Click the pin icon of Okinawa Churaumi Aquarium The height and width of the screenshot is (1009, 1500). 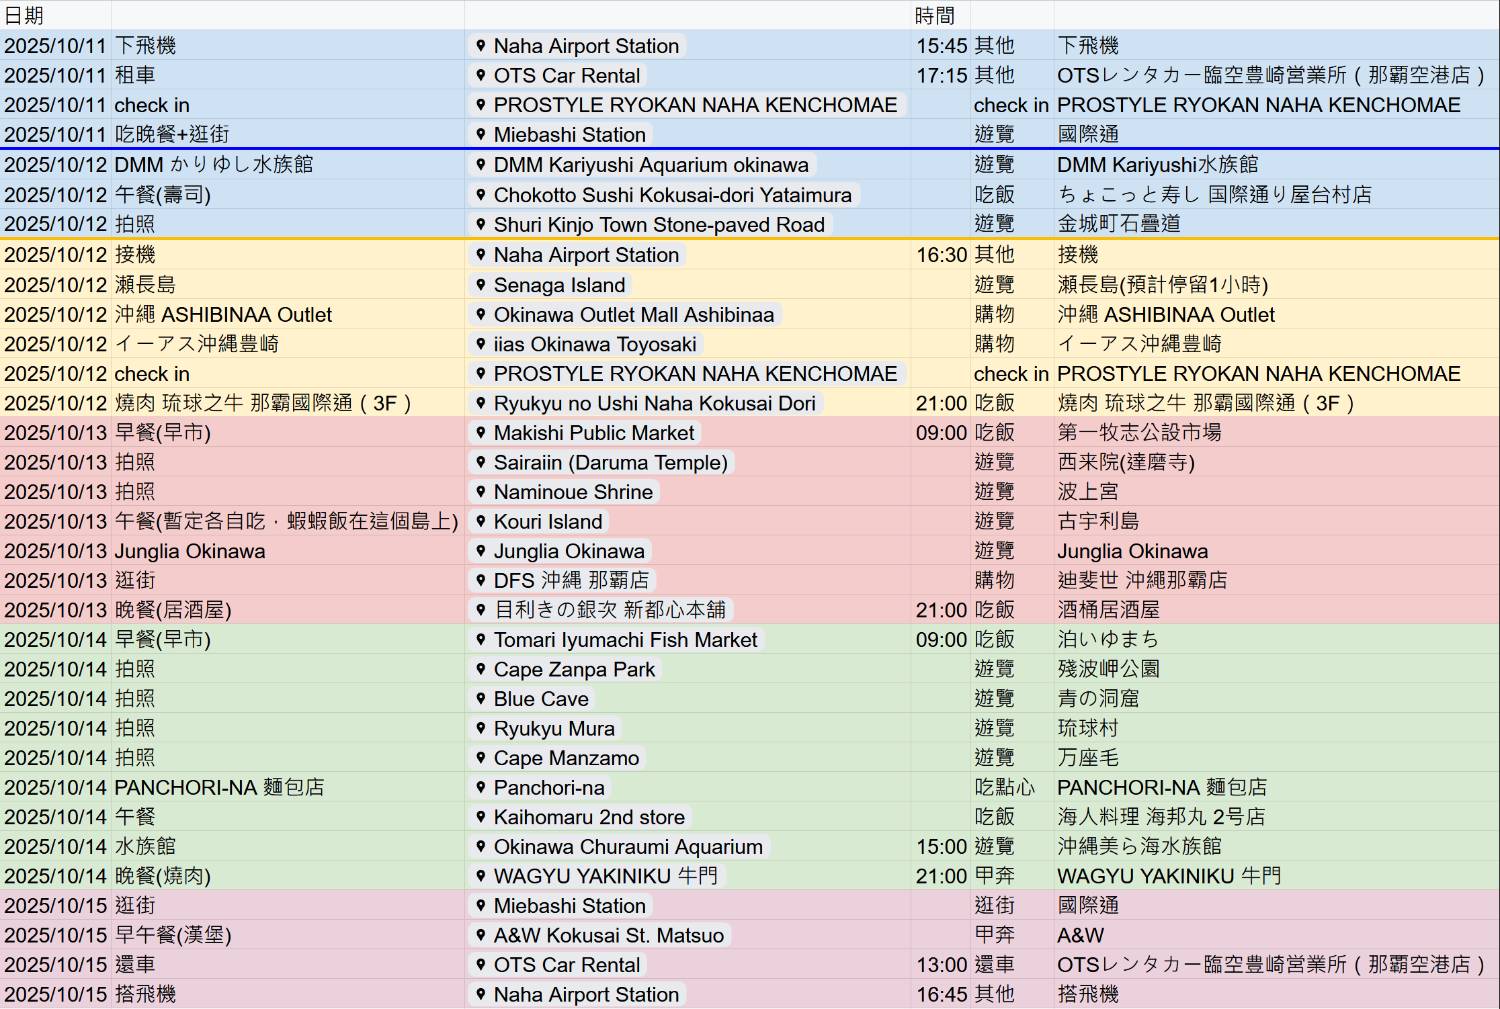pyautogui.click(x=481, y=846)
